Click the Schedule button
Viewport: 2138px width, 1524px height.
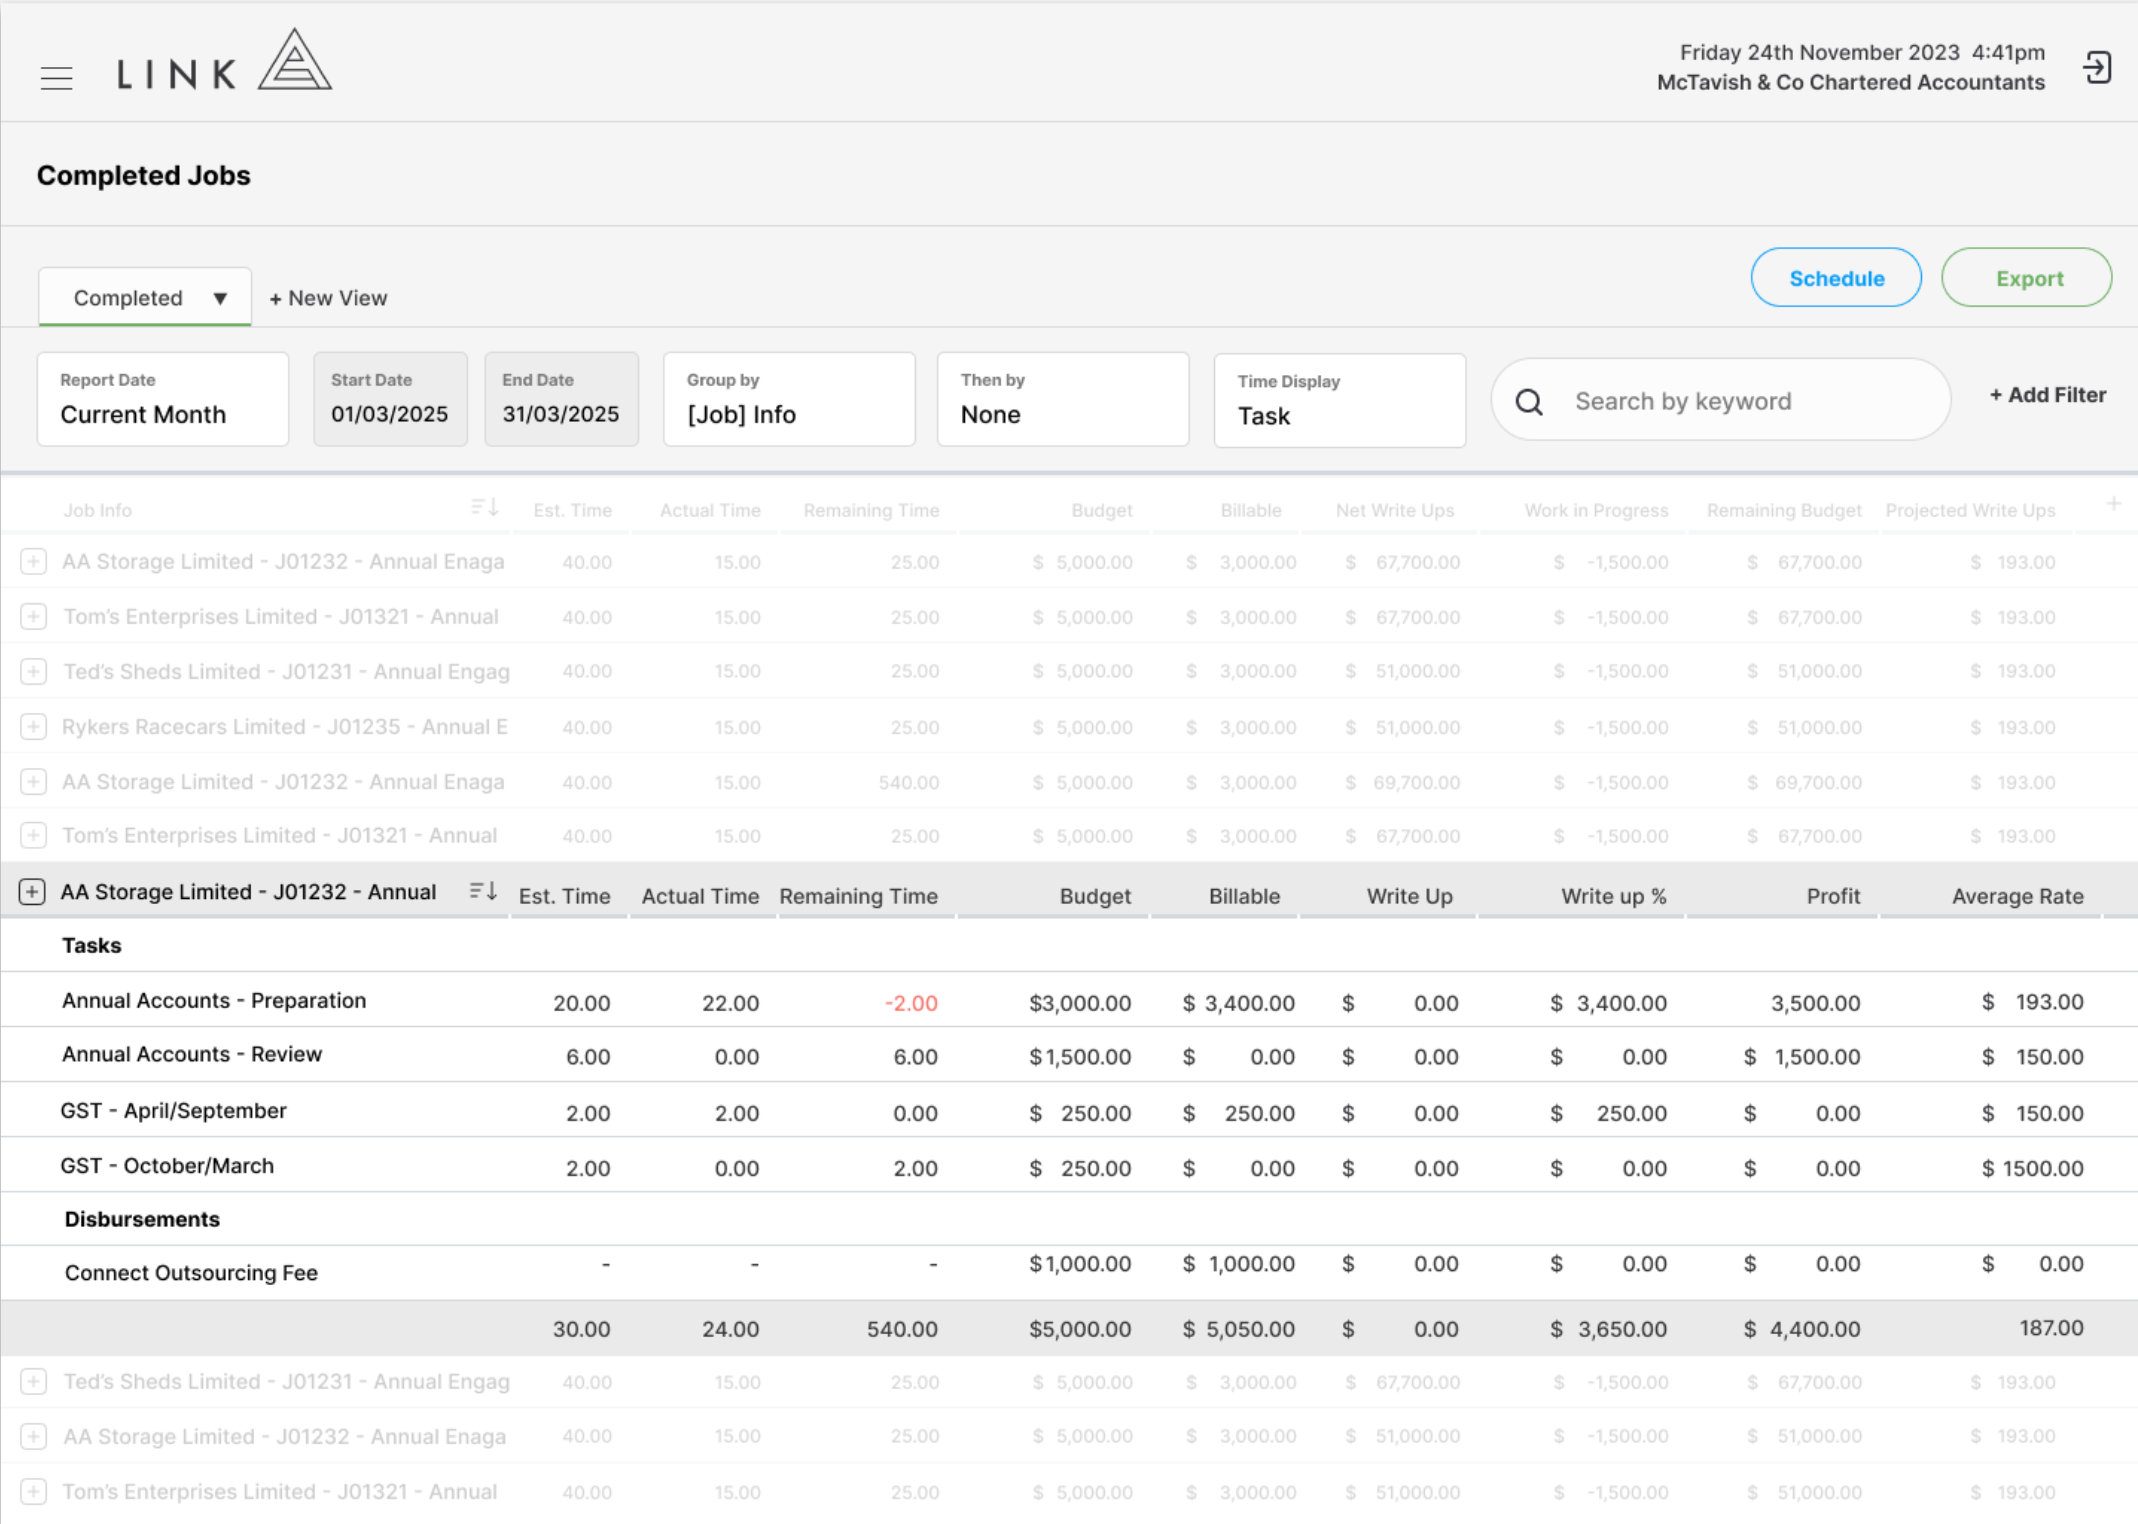1836,278
